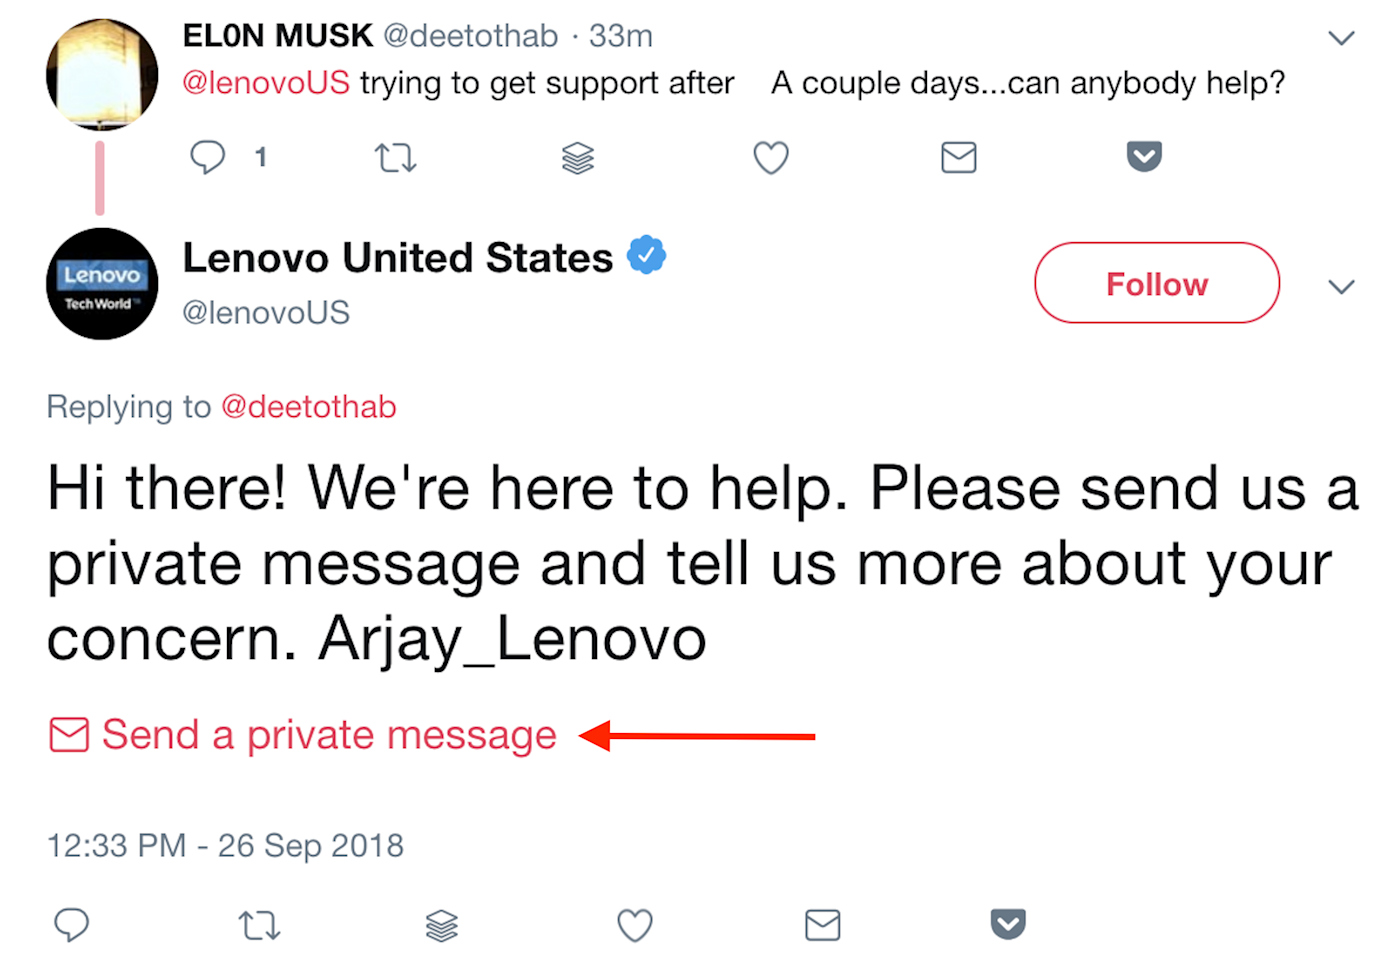Expand the top tweet's chevron menu

pyautogui.click(x=1341, y=38)
